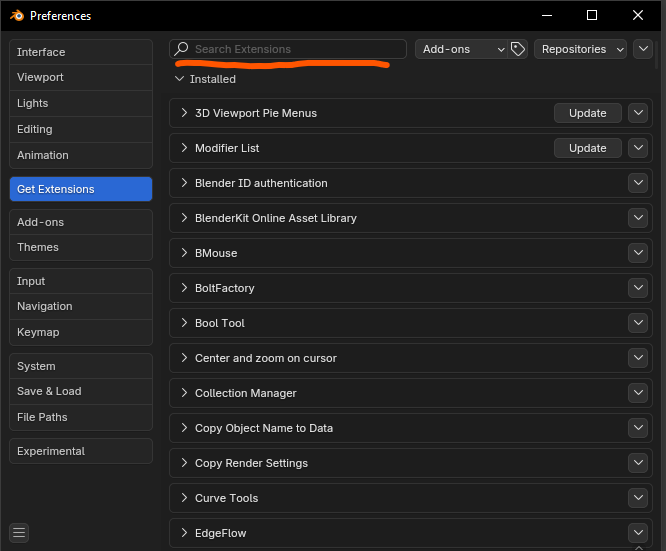Click the Blender logo icon in title bar
The image size is (666, 551).
pyautogui.click(x=17, y=16)
